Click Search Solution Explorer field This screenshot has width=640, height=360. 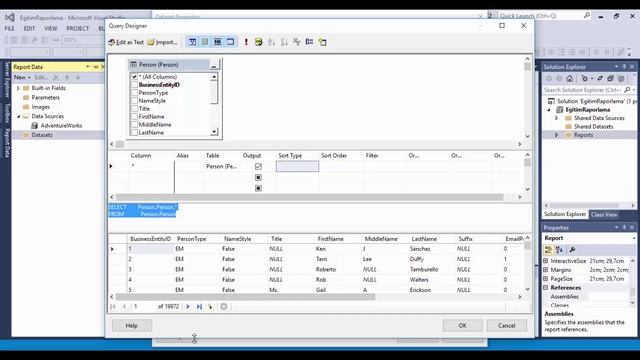[583, 90]
